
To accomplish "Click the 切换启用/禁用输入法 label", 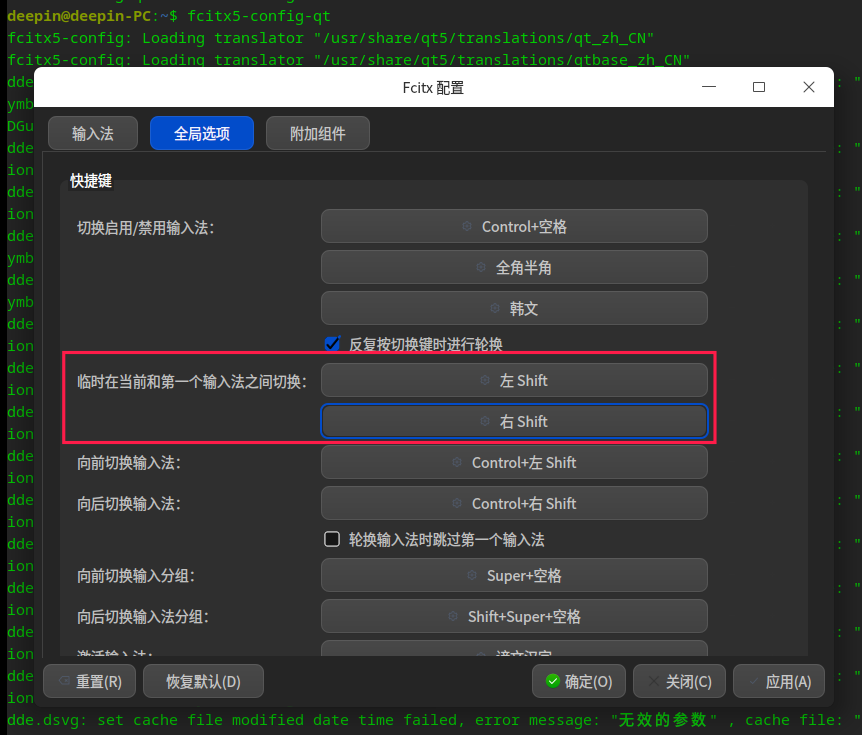I will point(146,227).
